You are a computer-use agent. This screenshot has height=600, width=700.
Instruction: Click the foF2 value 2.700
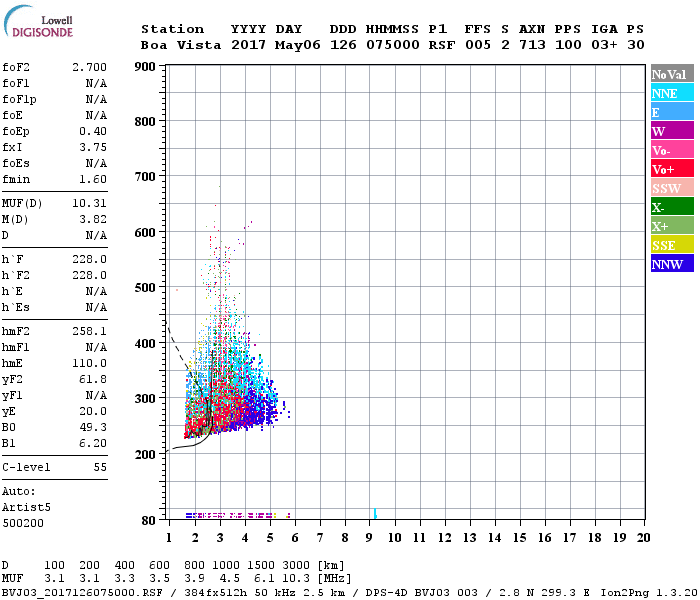point(89,67)
